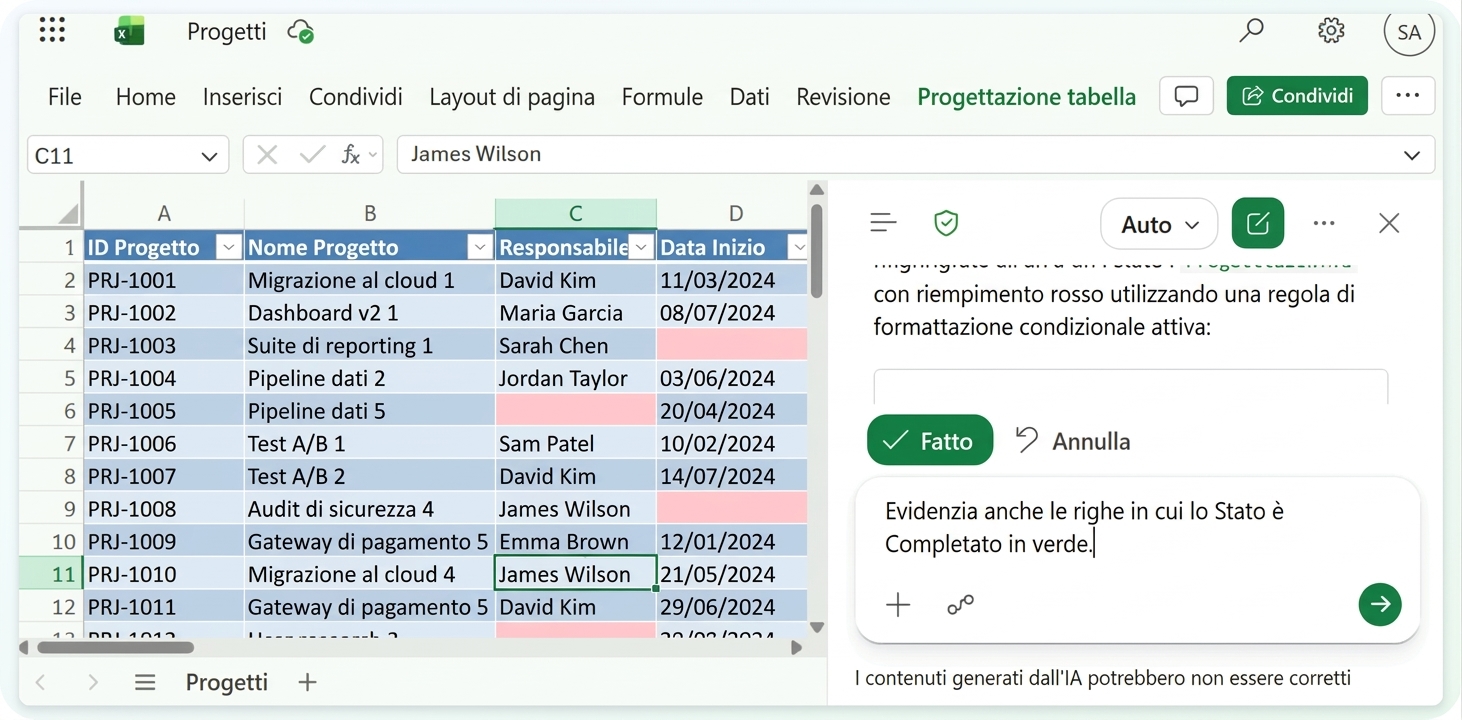
Task: Click the confirm checkmark in formula bar
Action: tap(312, 155)
